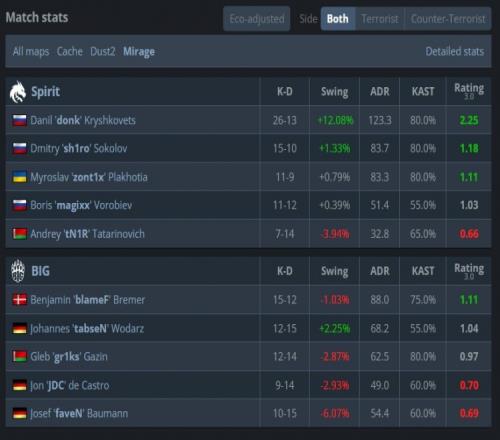Click the Swing column header for Spirit
Screen dimensions: 500x440
[x=334, y=92]
